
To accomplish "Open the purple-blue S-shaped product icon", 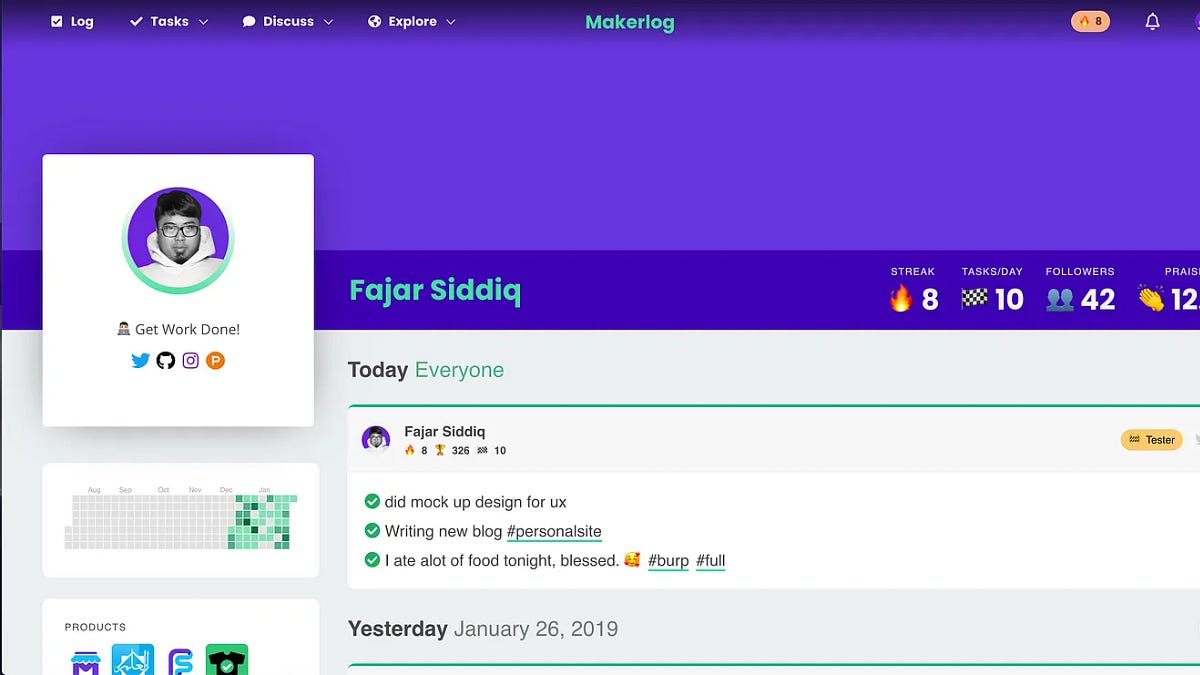I will click(180, 662).
